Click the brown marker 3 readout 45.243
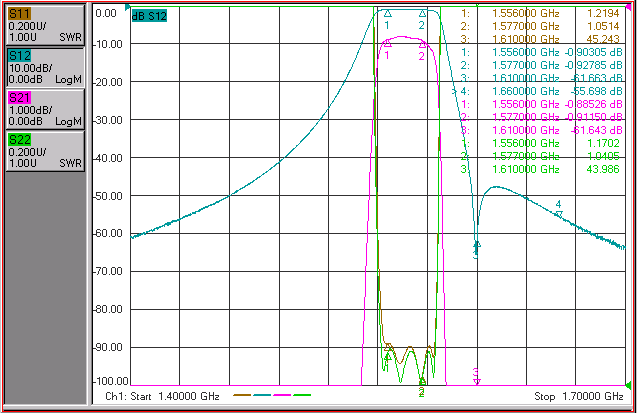The image size is (637, 413). [603, 39]
